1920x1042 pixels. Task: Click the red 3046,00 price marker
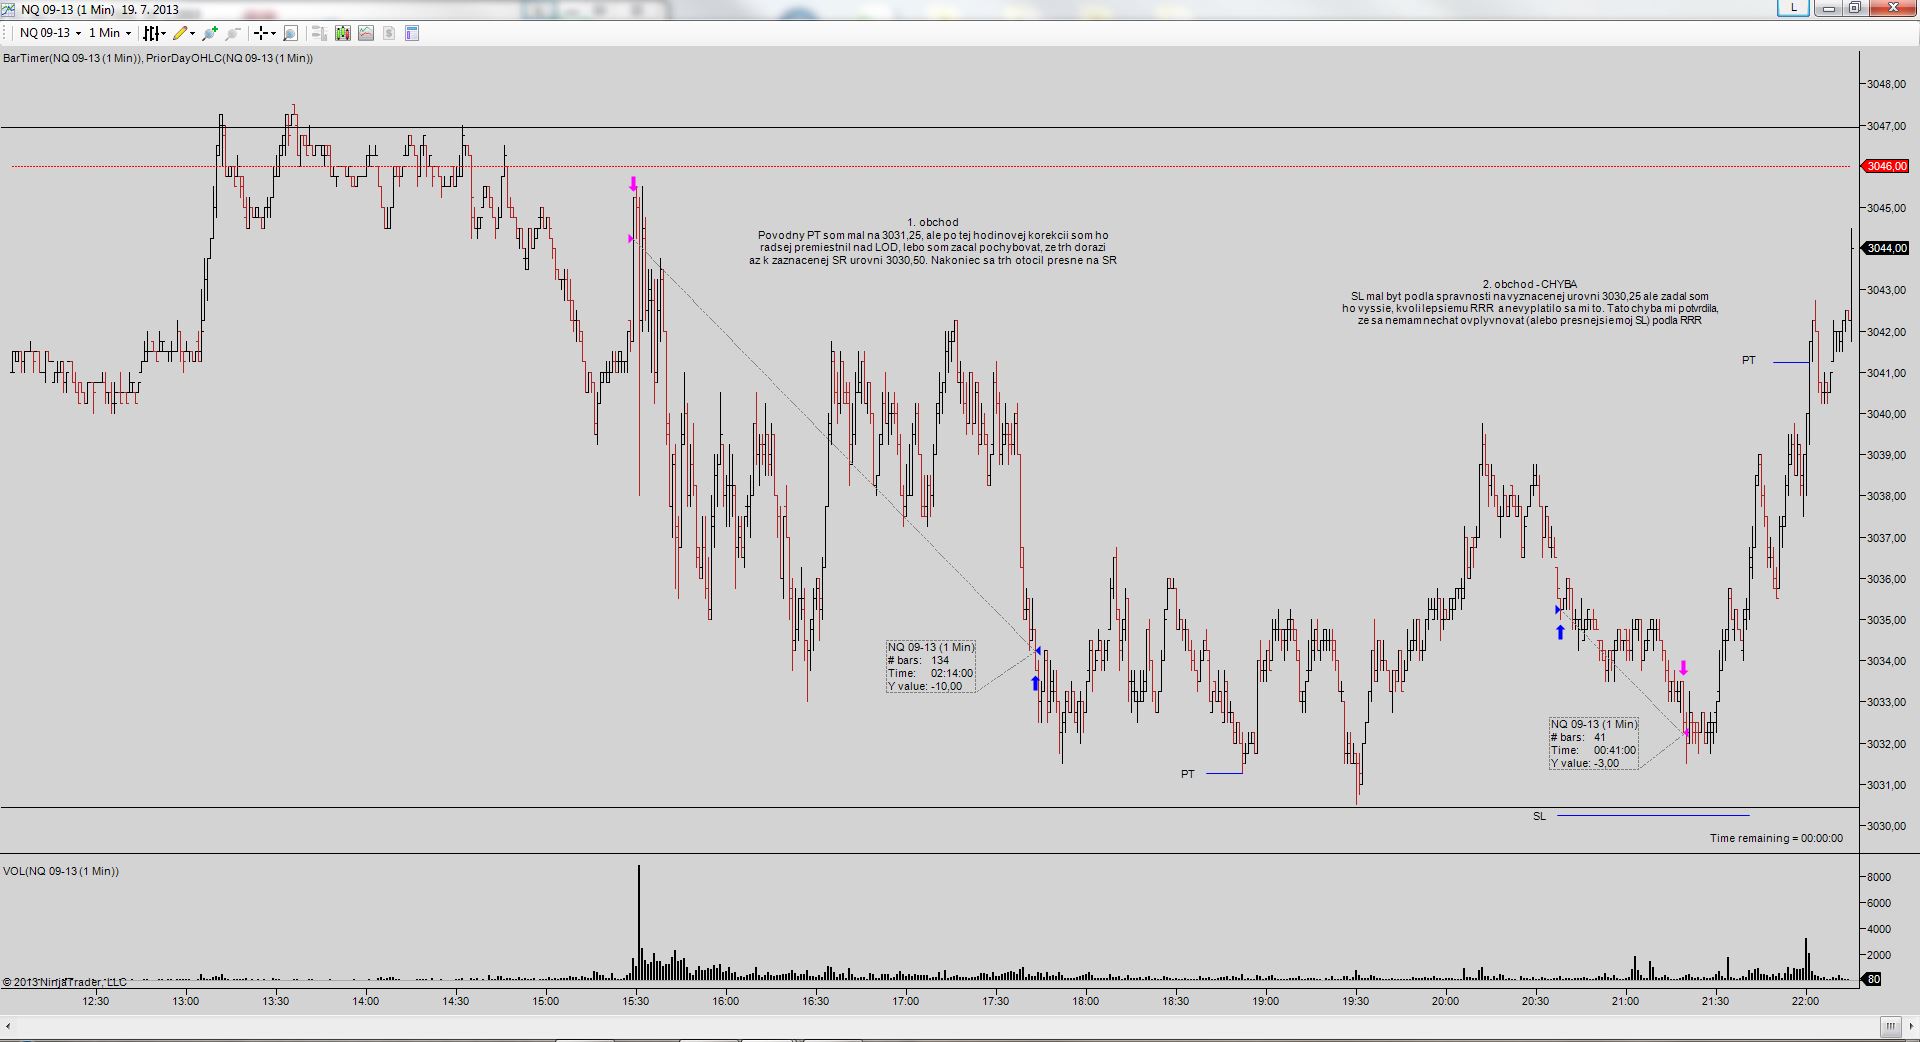tap(1886, 166)
